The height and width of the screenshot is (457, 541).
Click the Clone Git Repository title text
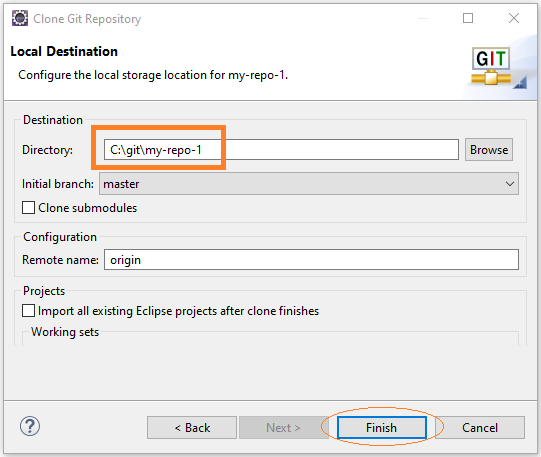(87, 19)
